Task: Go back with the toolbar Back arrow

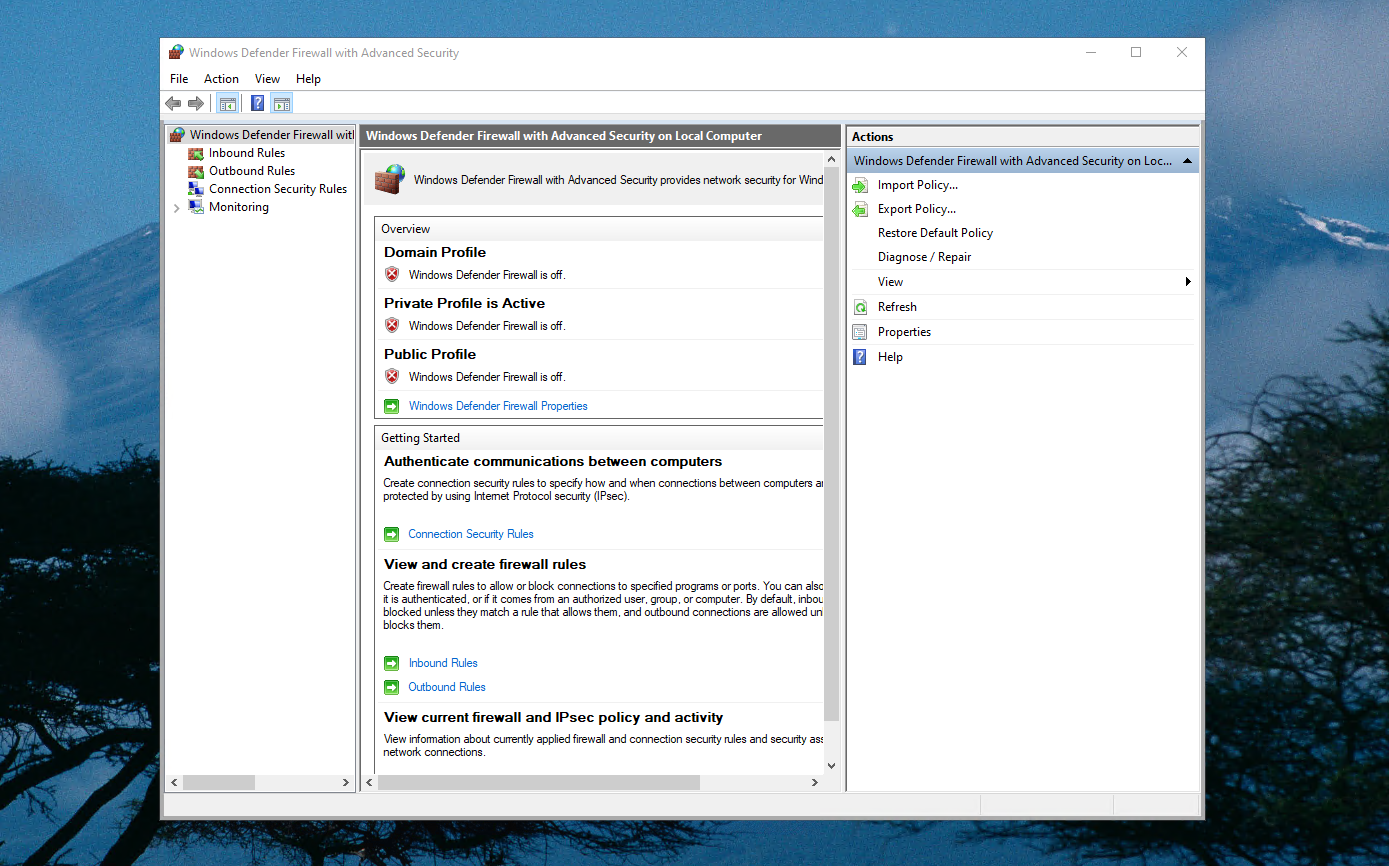Action: click(x=173, y=103)
